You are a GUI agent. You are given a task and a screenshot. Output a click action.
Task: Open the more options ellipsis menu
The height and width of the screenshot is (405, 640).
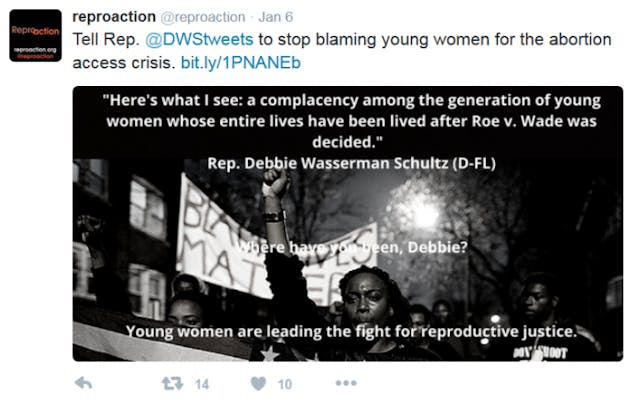tap(346, 383)
